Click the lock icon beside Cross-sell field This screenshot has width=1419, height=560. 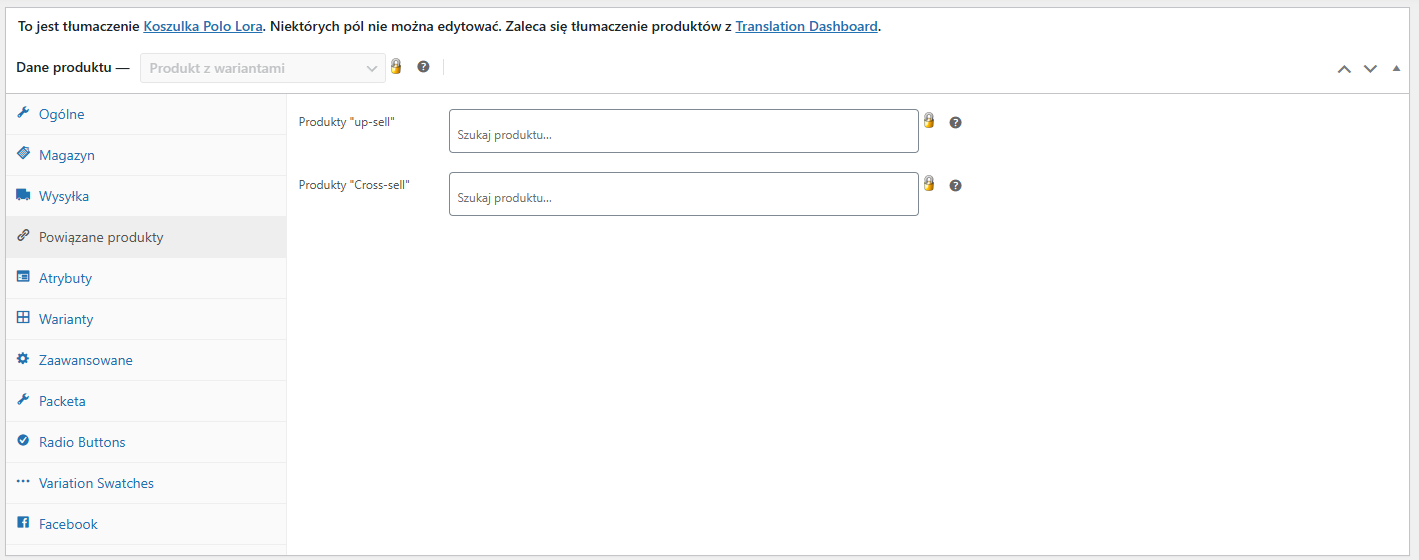pyautogui.click(x=928, y=183)
